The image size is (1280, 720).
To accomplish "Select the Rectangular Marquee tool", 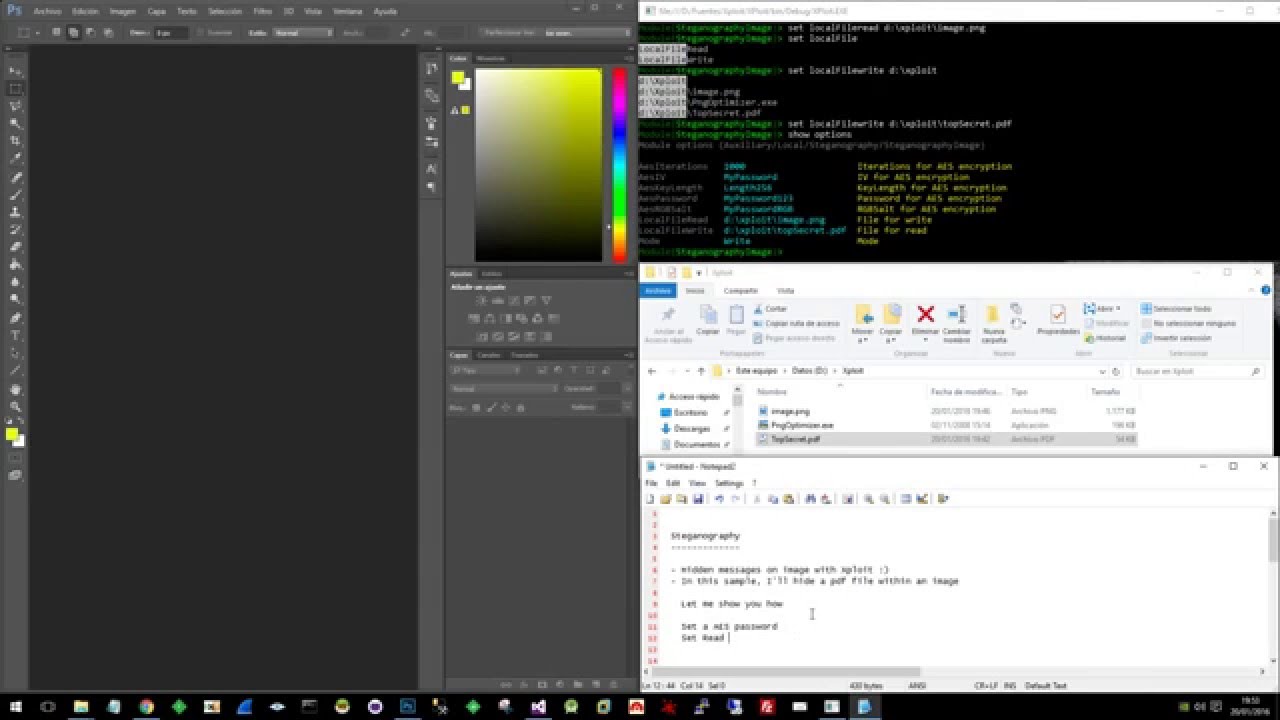I will coord(15,88).
